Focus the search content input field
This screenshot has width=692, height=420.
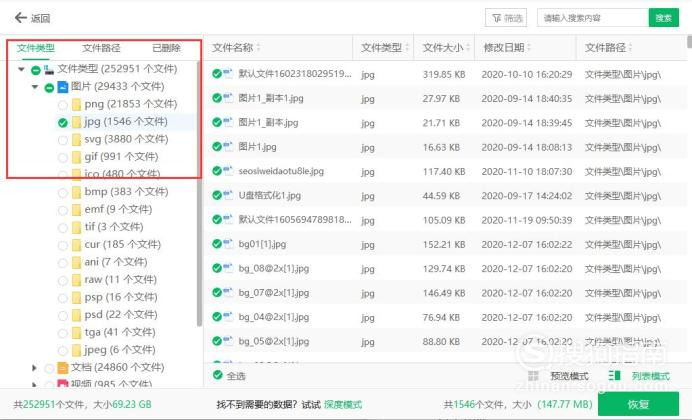[591, 18]
